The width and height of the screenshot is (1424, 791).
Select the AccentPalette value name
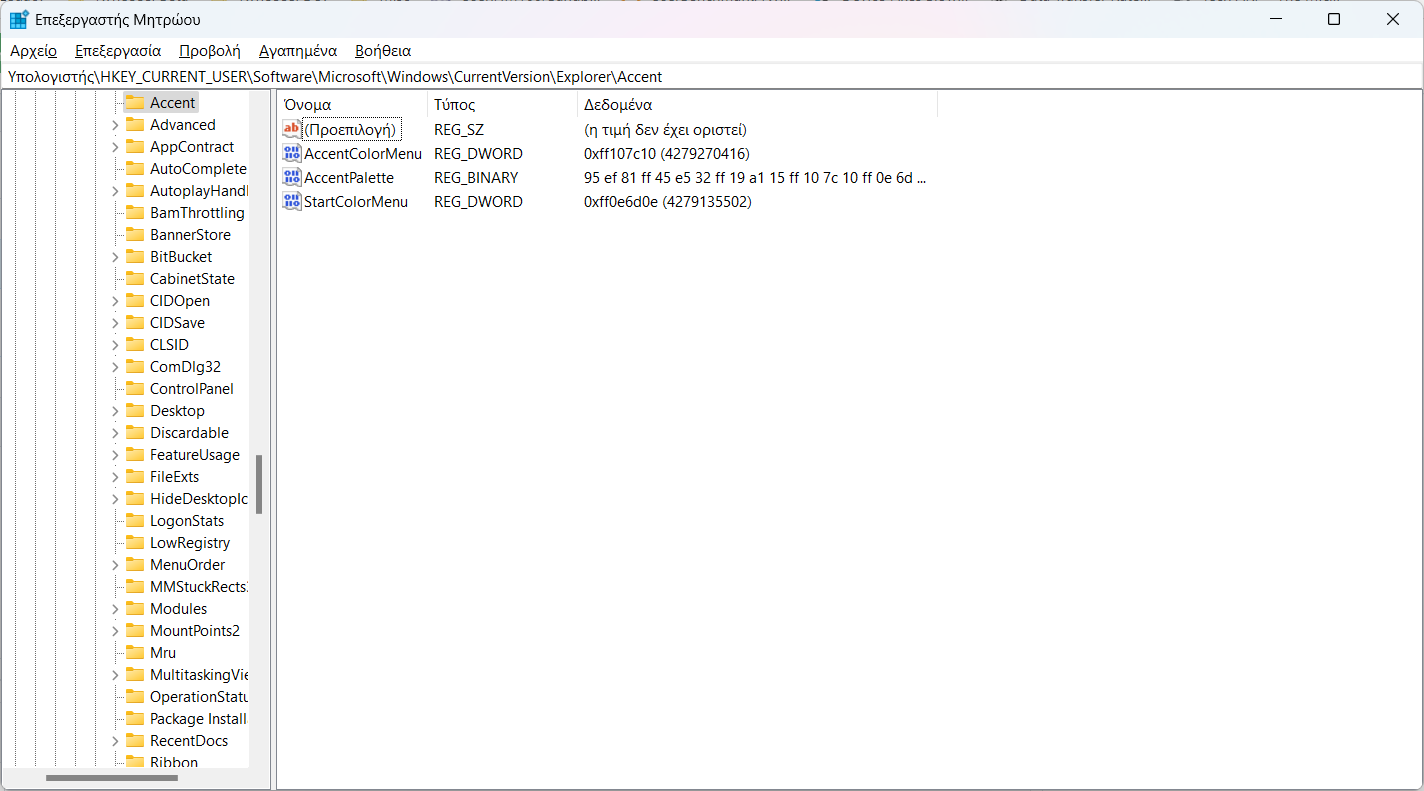point(349,177)
